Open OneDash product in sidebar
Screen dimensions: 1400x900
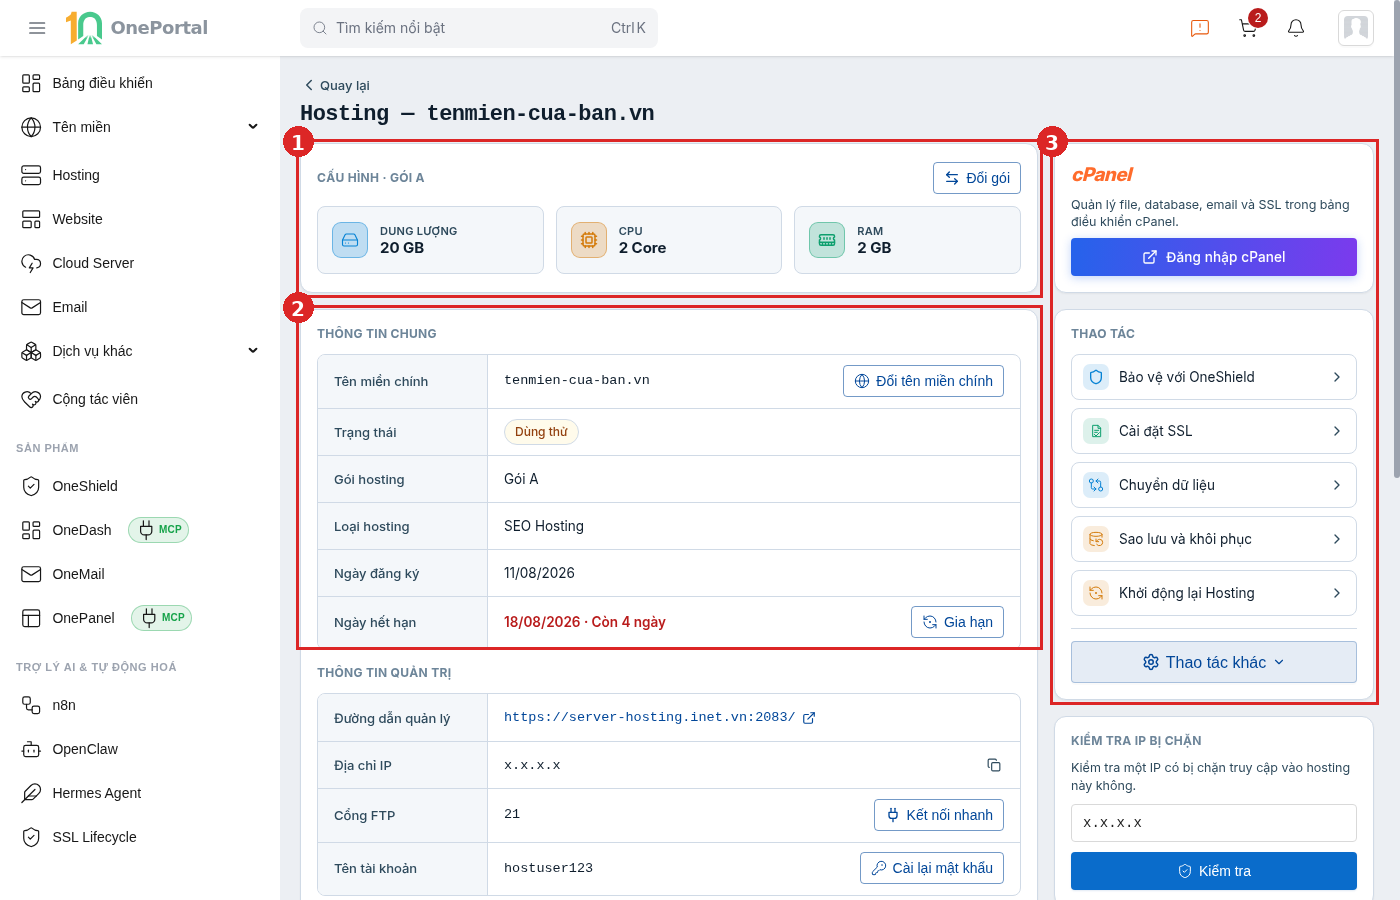point(82,530)
